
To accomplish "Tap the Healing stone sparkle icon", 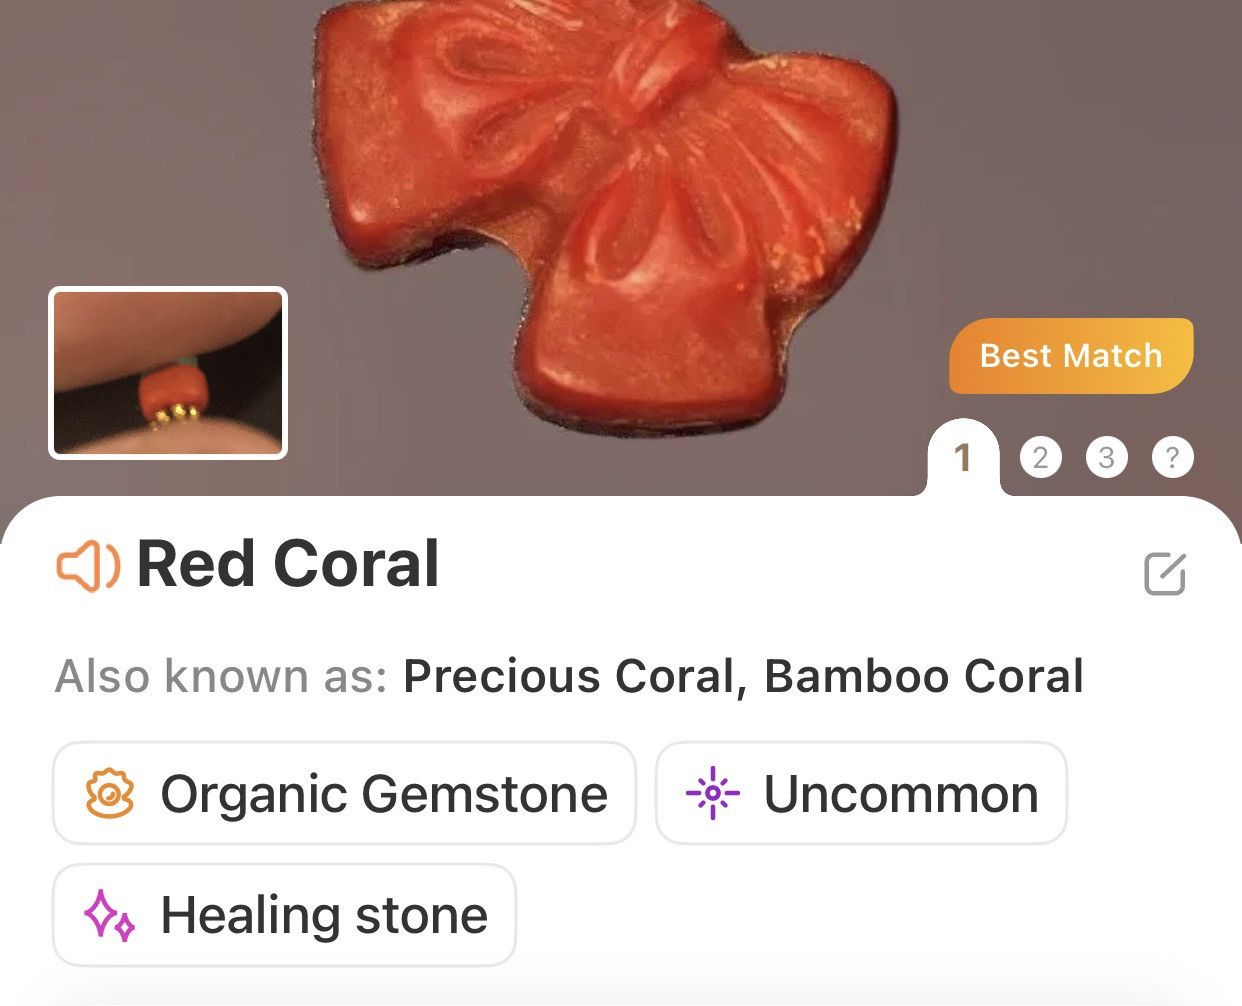I will [109, 916].
